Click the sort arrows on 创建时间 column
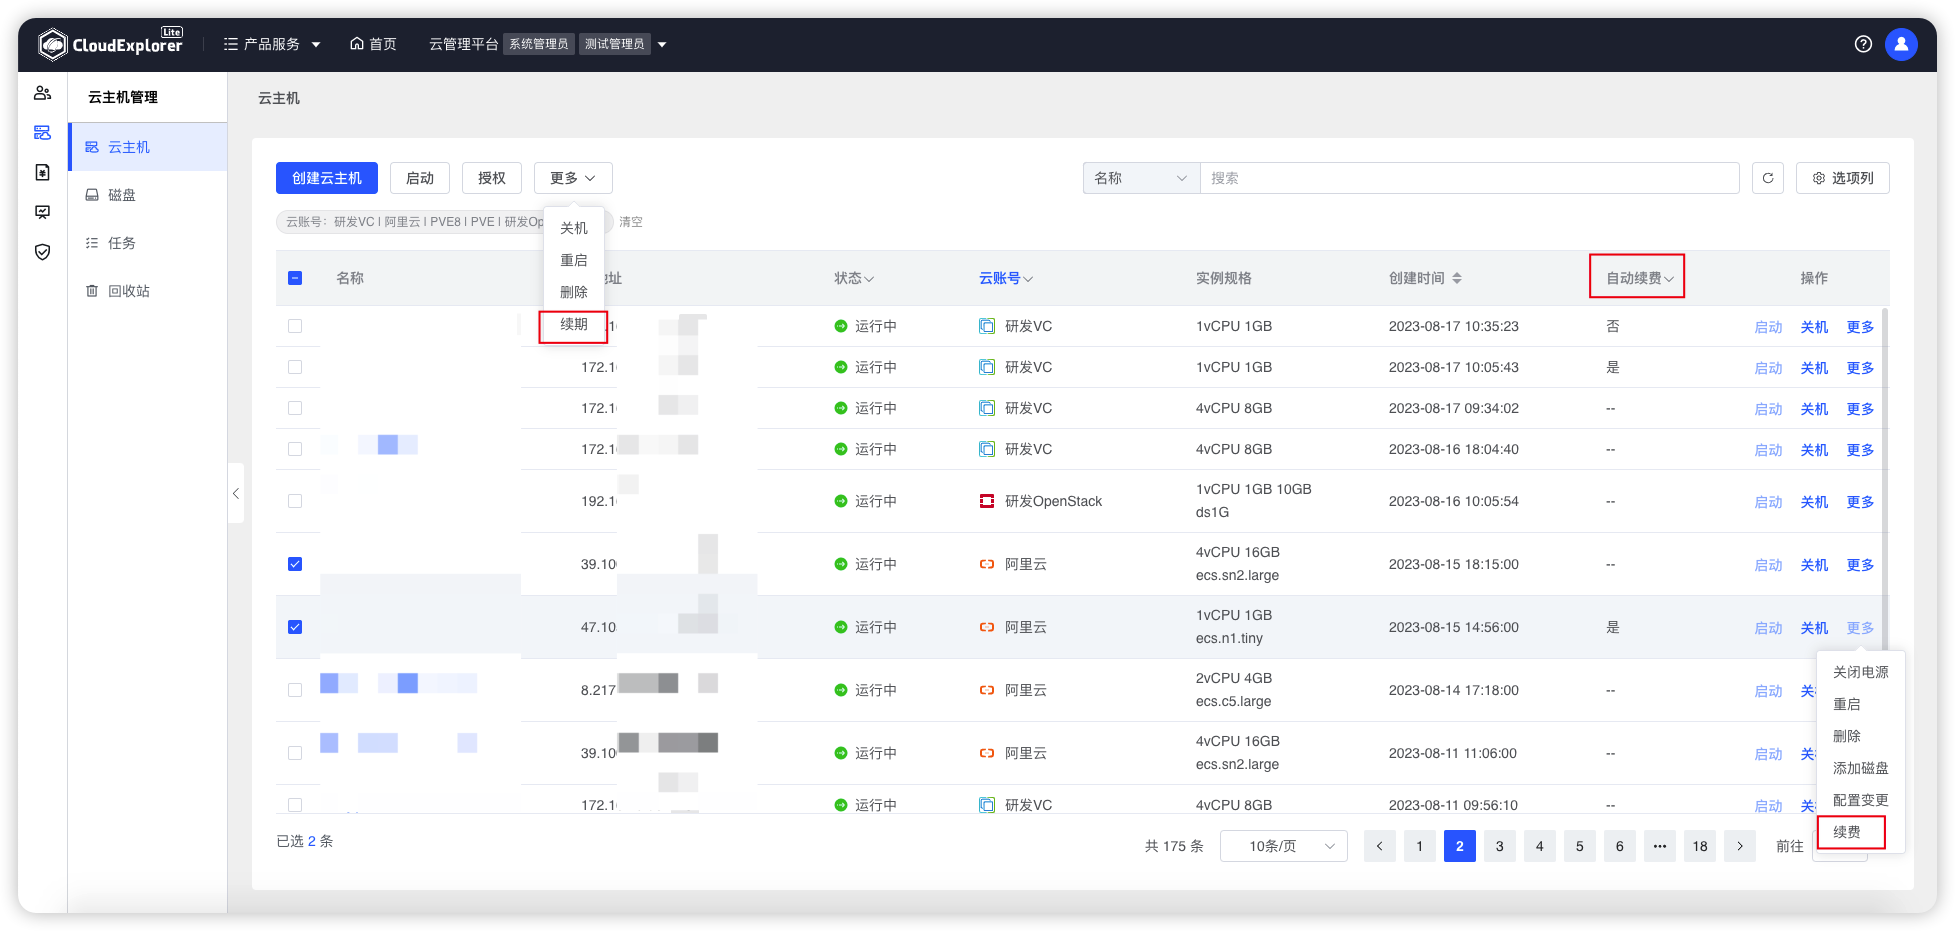This screenshot has height=931, width=1955. tap(1457, 278)
